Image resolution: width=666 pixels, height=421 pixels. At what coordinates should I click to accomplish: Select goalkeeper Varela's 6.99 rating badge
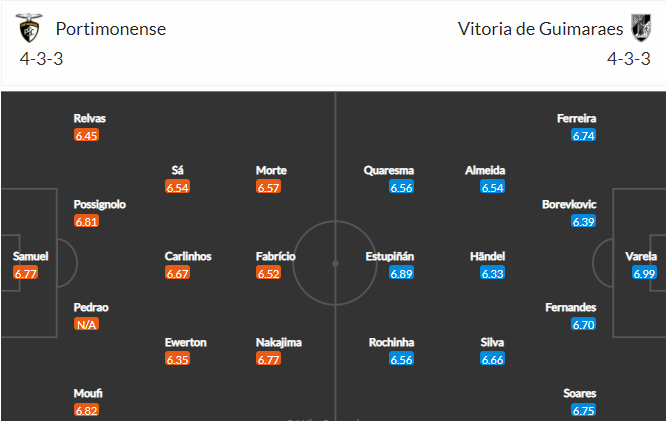coord(644,273)
